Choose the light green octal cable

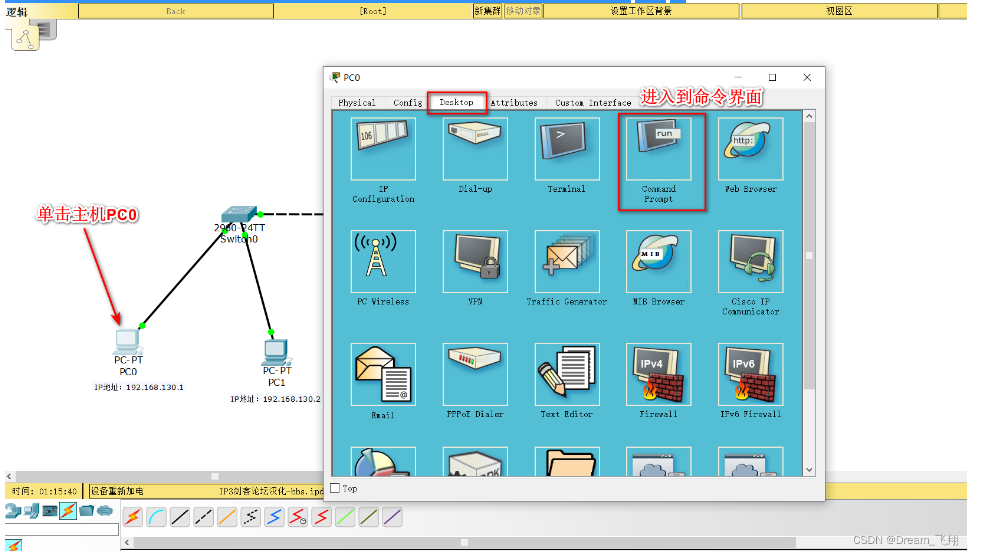pyautogui.click(x=345, y=517)
